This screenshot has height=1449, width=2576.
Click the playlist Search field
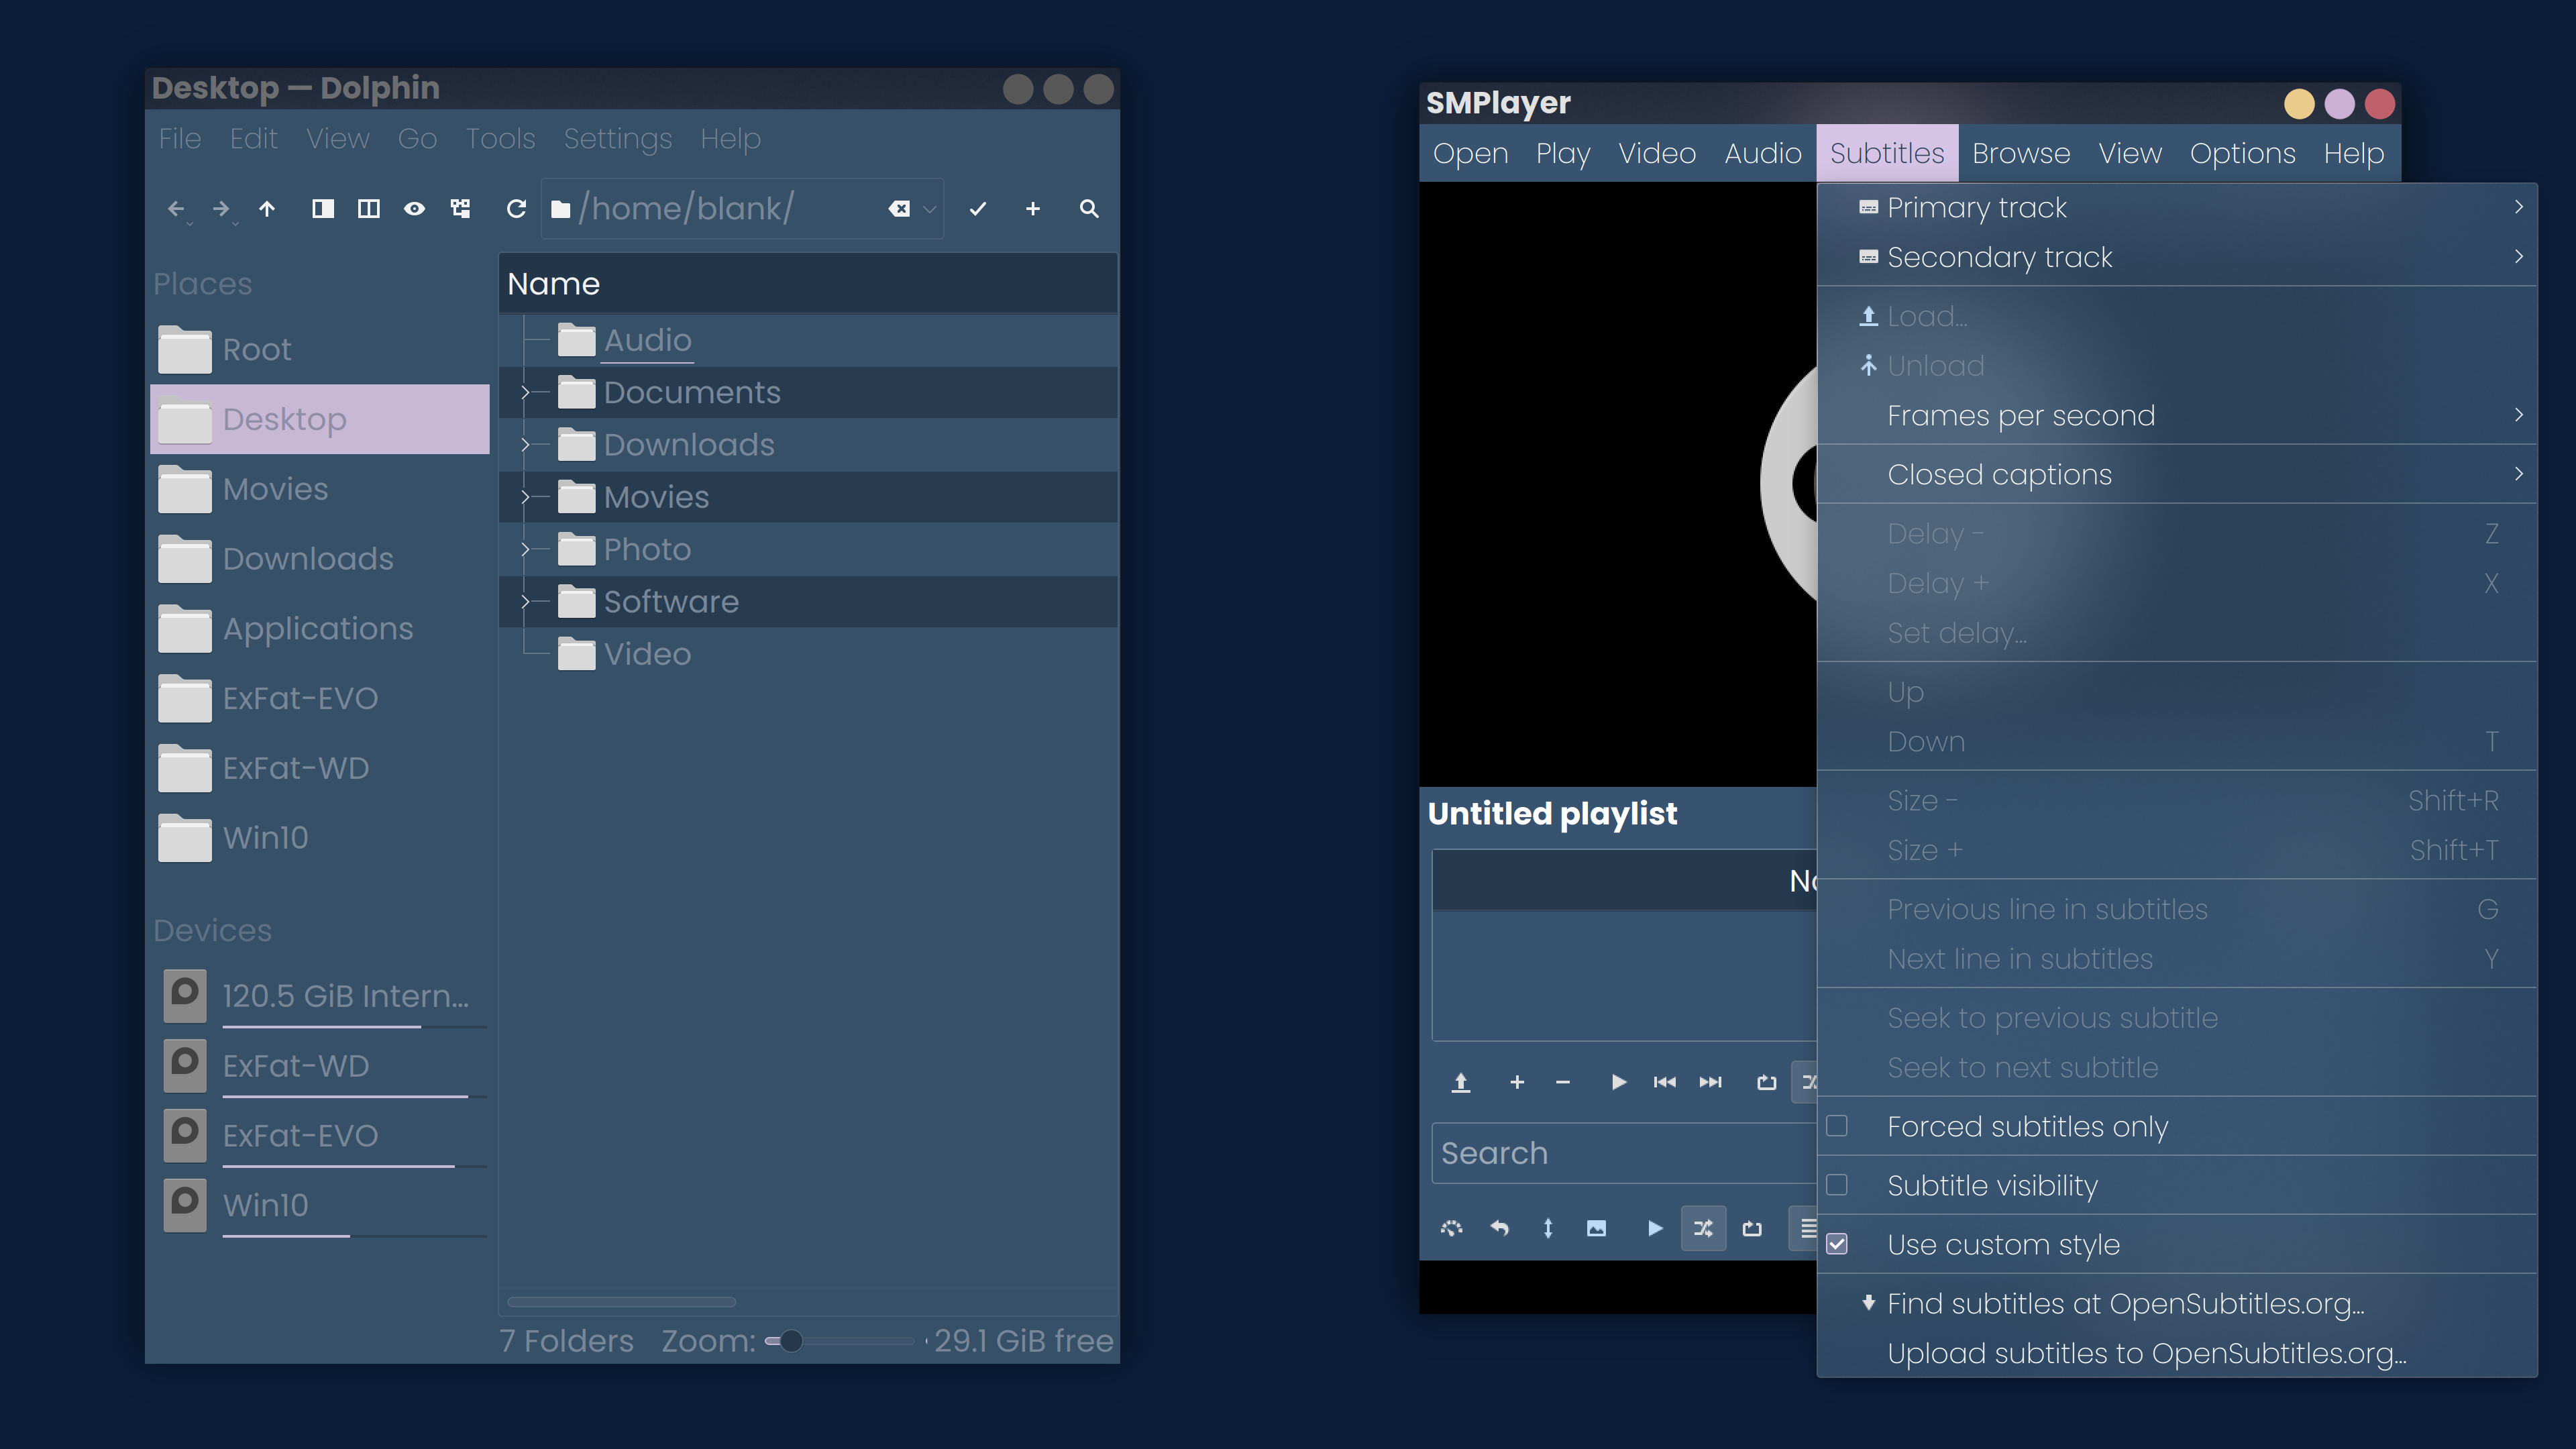click(1625, 1154)
